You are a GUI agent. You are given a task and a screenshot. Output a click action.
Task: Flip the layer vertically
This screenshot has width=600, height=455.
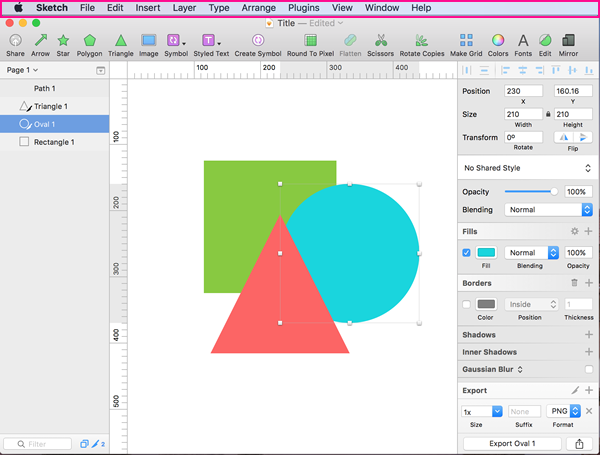pyautogui.click(x=583, y=137)
